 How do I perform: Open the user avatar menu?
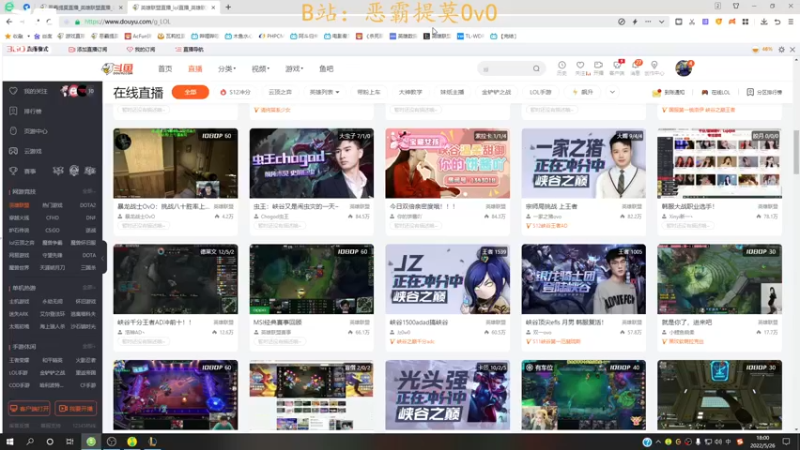click(x=683, y=68)
